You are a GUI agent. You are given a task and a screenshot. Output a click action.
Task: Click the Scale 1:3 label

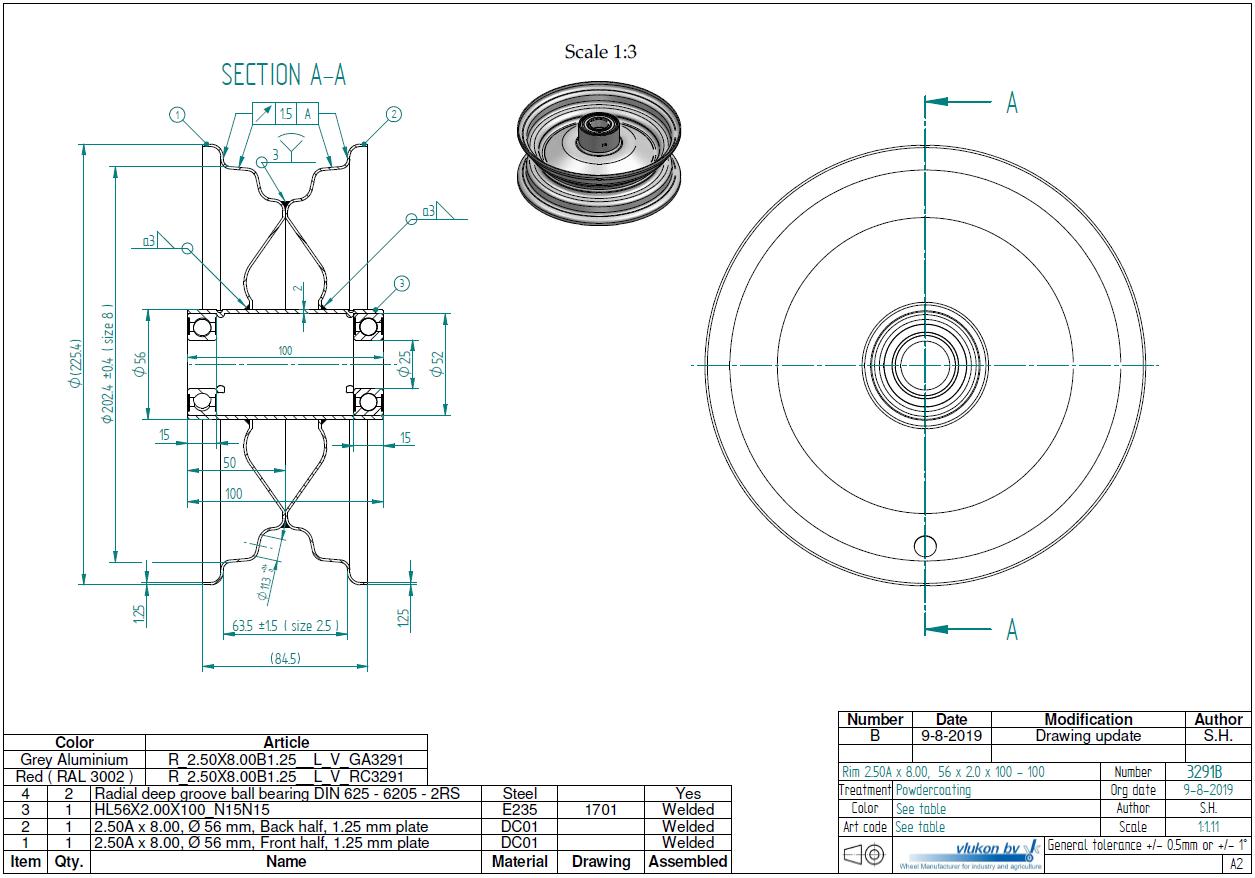pos(600,52)
